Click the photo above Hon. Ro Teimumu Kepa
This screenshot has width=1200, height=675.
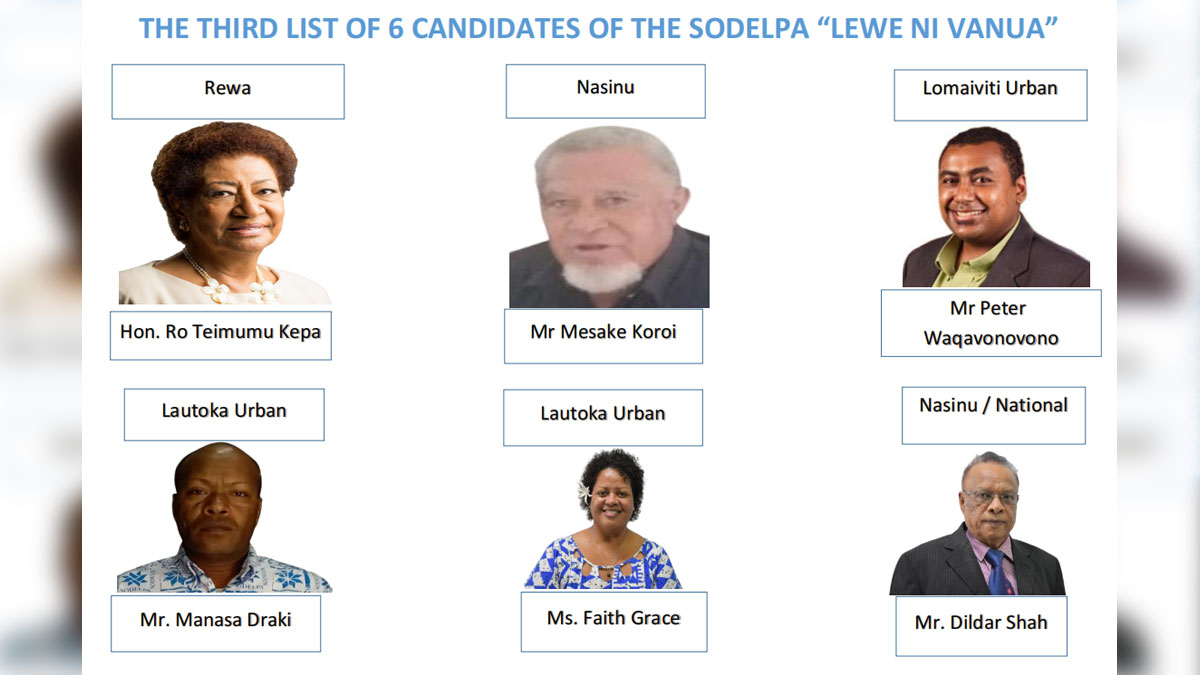(x=224, y=213)
